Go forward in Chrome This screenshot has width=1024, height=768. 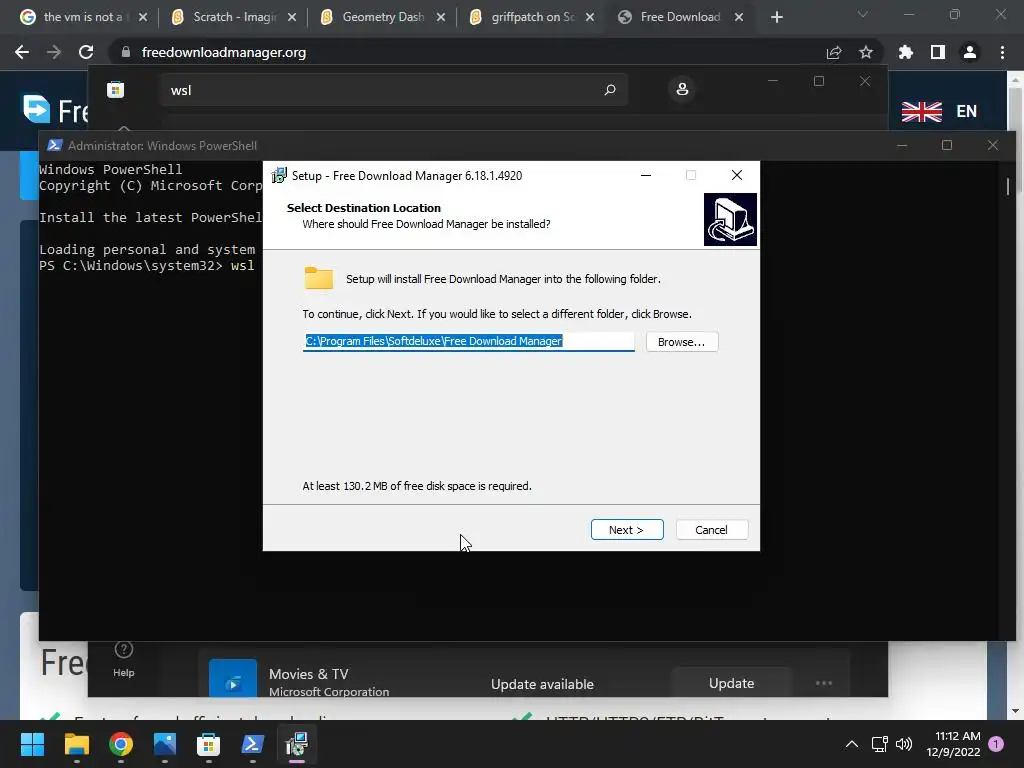tap(54, 52)
